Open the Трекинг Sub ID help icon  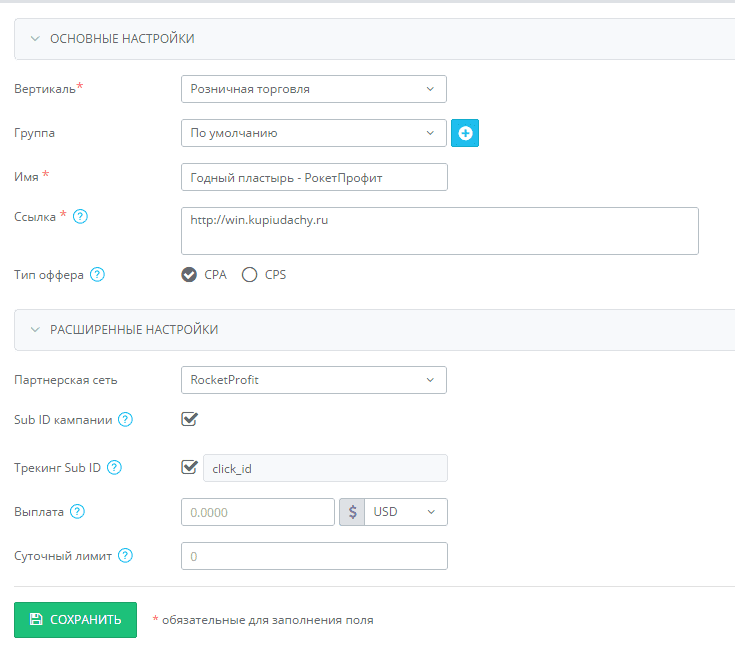click(x=114, y=468)
